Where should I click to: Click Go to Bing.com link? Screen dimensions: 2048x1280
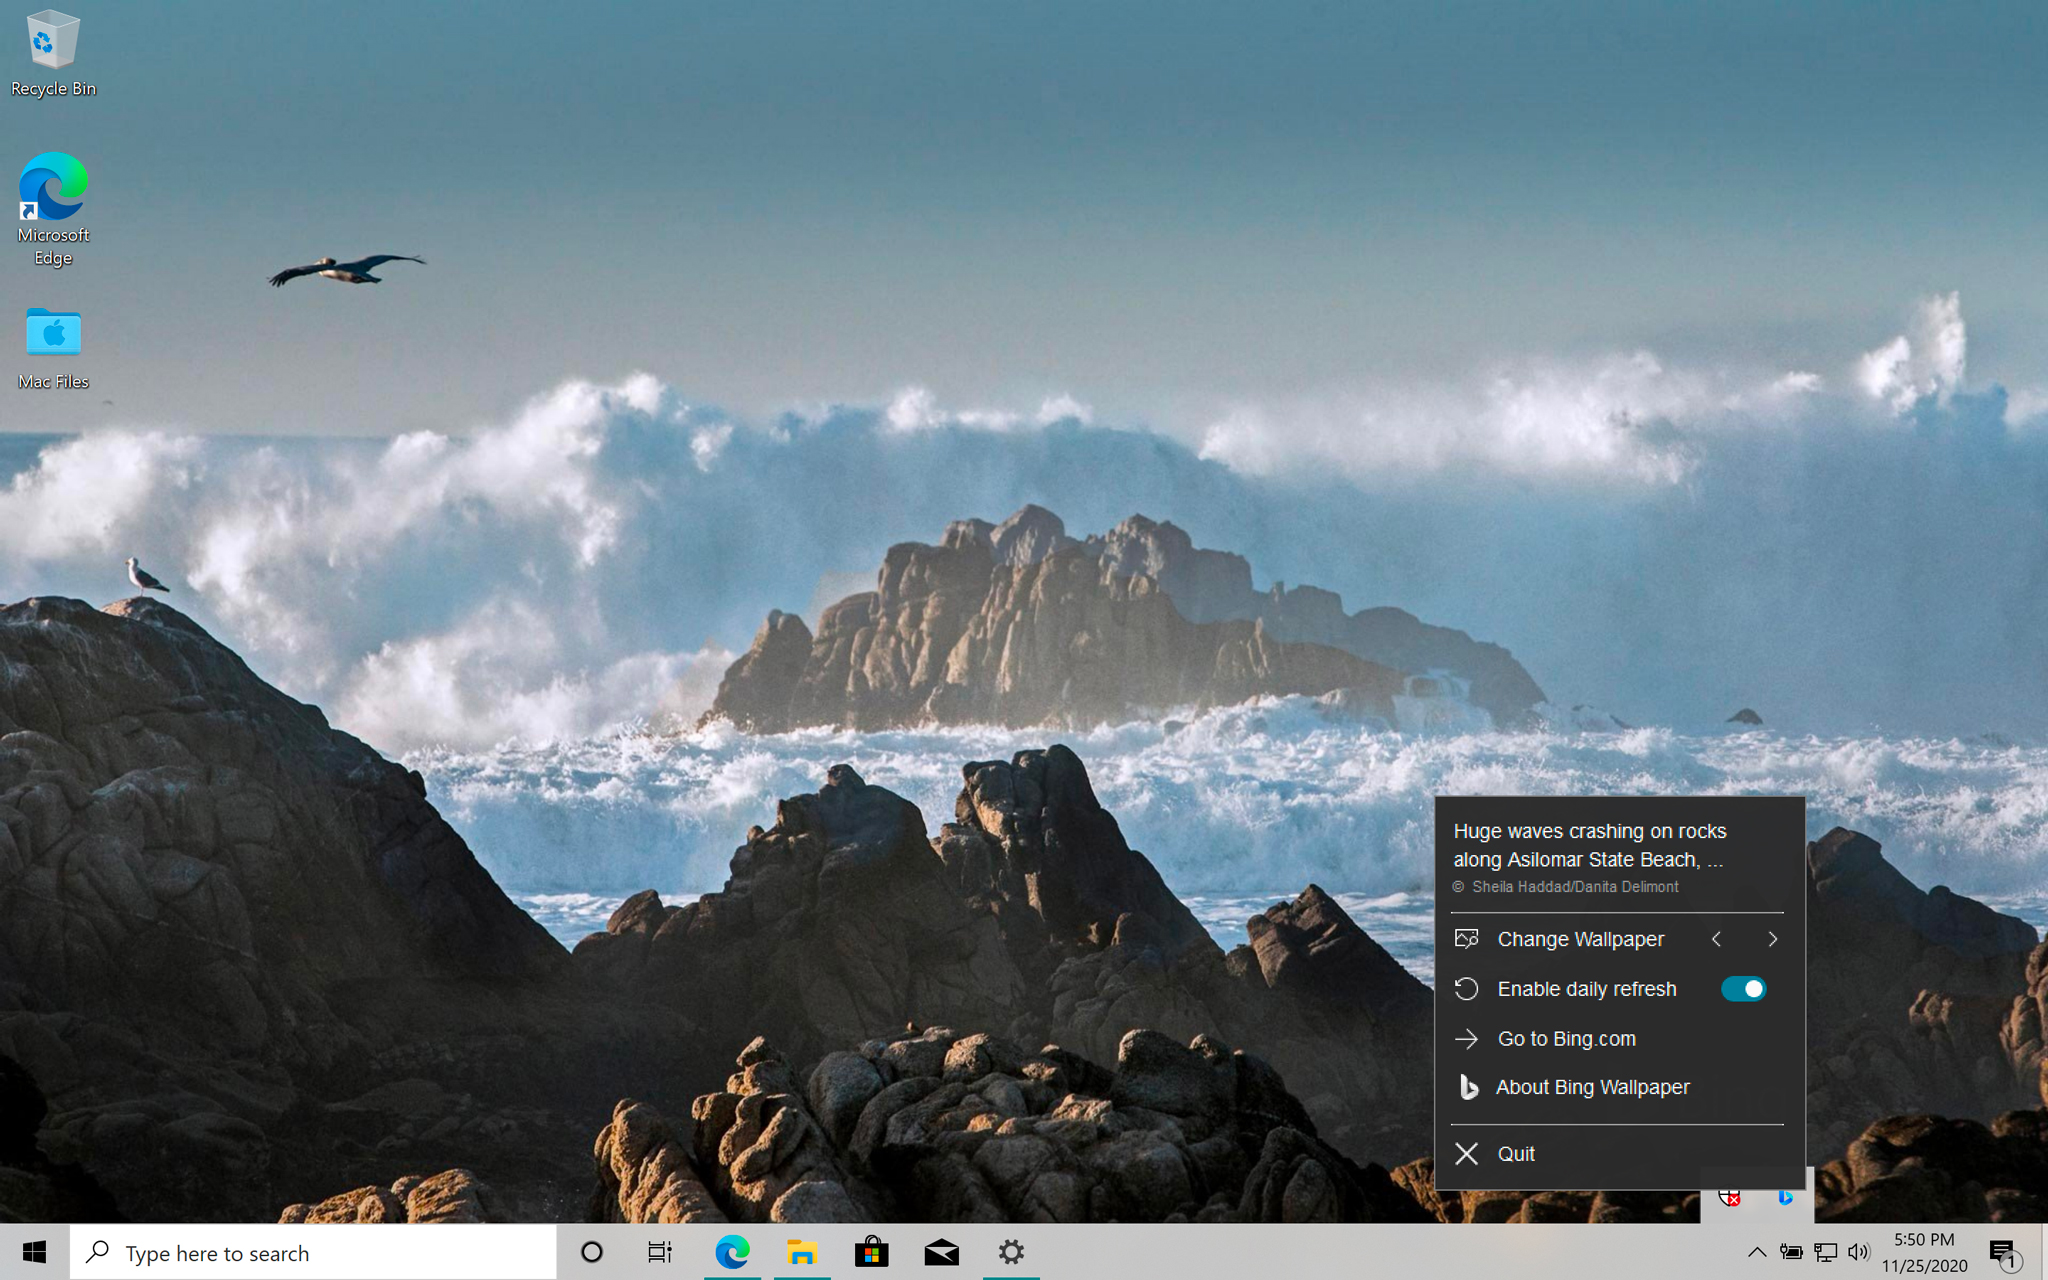[1566, 1038]
